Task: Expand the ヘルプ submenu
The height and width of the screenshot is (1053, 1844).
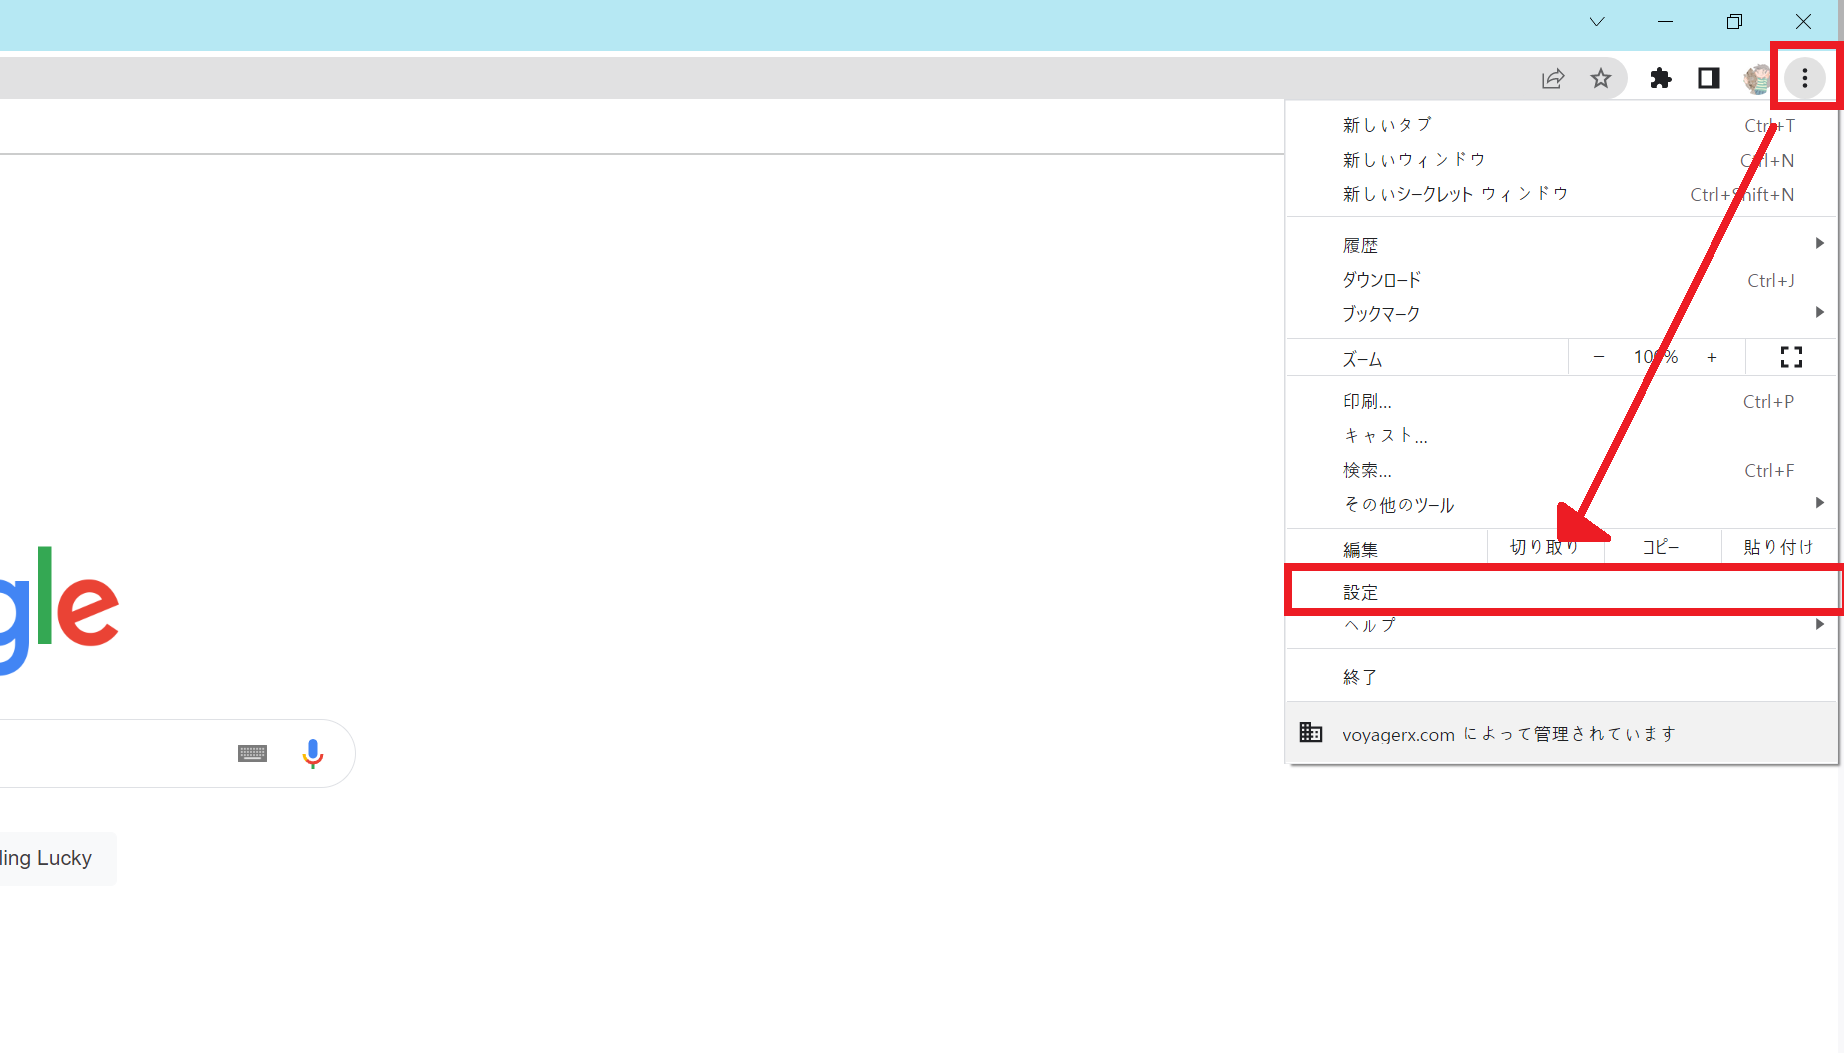Action: (x=1562, y=625)
